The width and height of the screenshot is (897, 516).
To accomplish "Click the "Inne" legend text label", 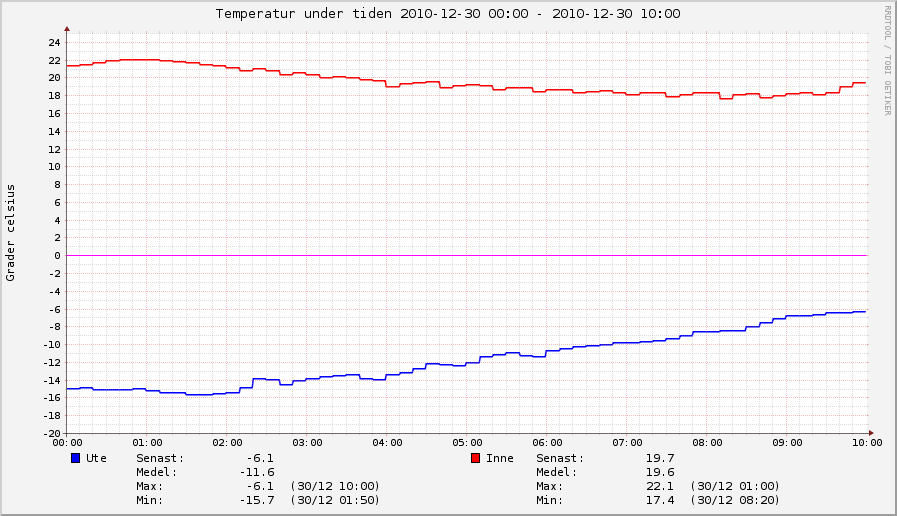I will tap(500, 458).
